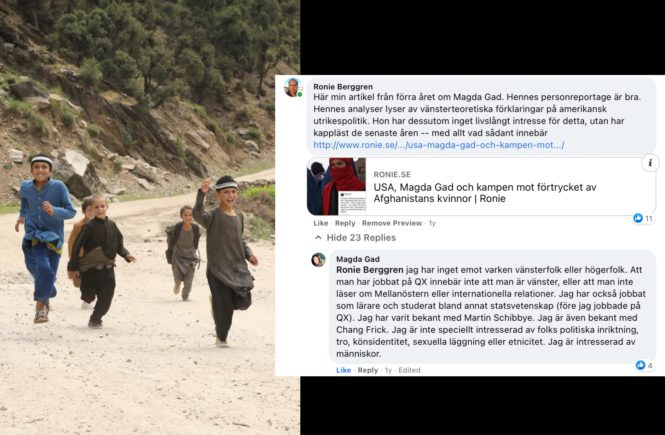View the 11 like reactions icon
This screenshot has height=435, width=665.
(638, 218)
